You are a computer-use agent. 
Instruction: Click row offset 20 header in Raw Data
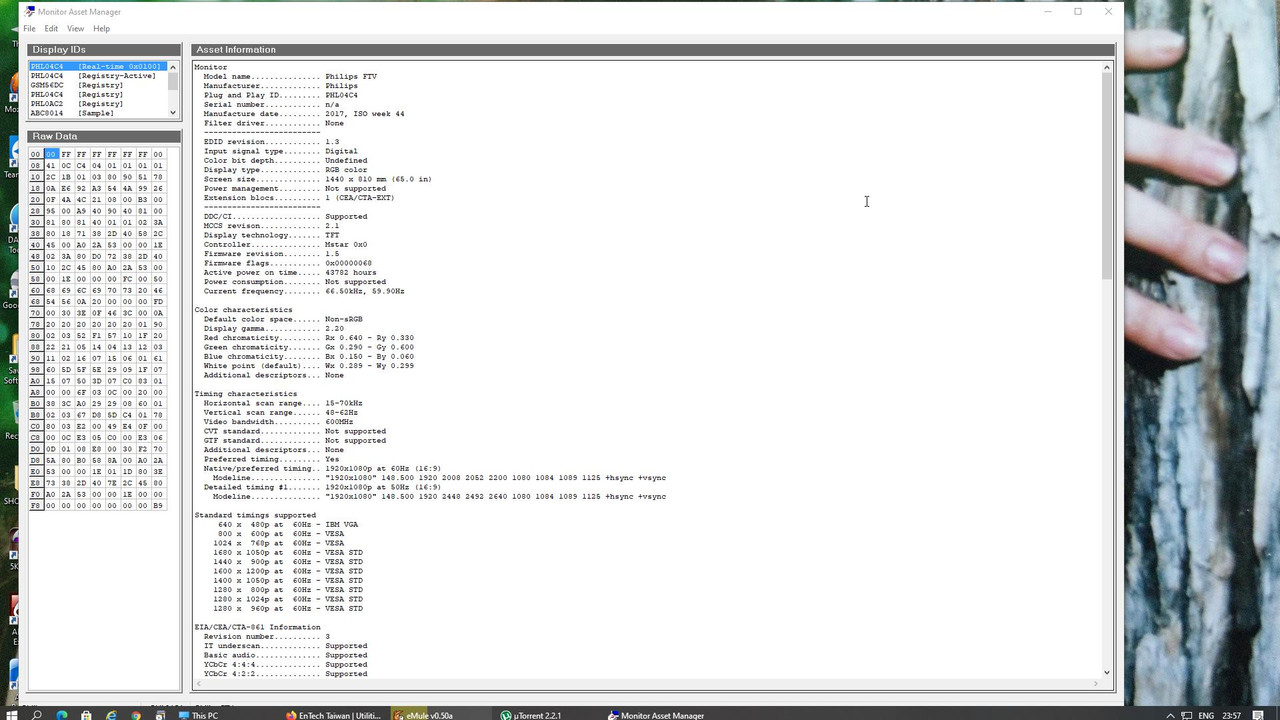(36, 200)
